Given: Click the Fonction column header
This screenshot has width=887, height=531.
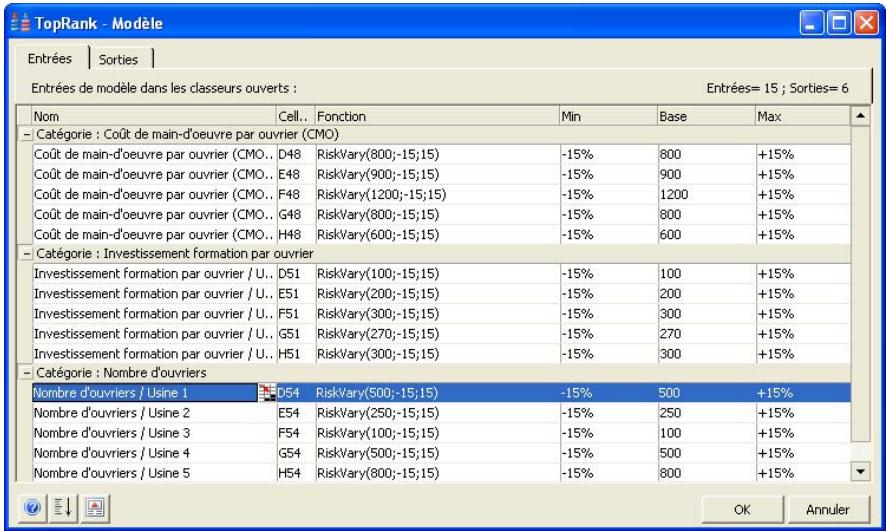Looking at the screenshot, I should click(437, 116).
